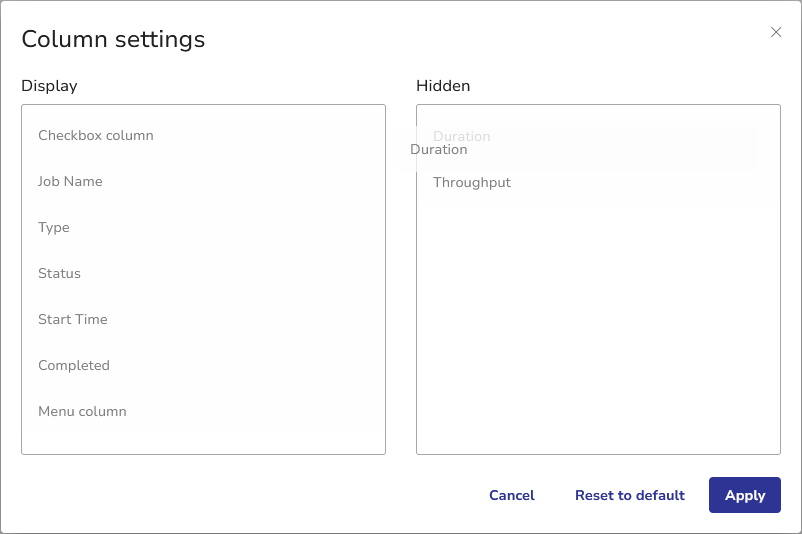
Task: Cancel the column settings changes
Action: pos(512,495)
